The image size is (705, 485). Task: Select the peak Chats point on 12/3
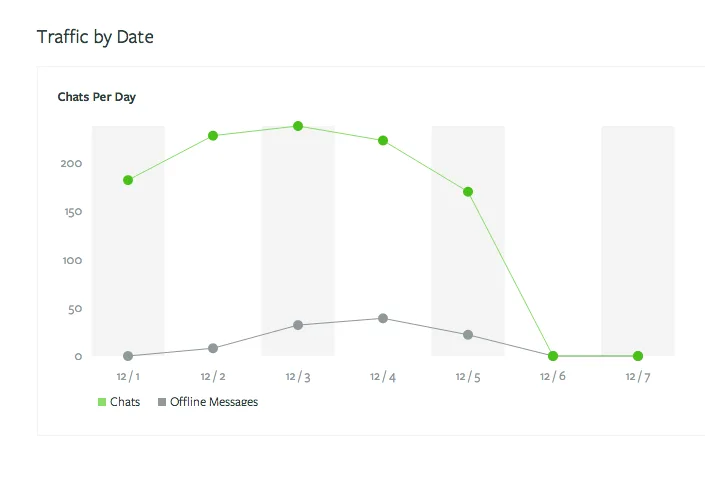(298, 126)
